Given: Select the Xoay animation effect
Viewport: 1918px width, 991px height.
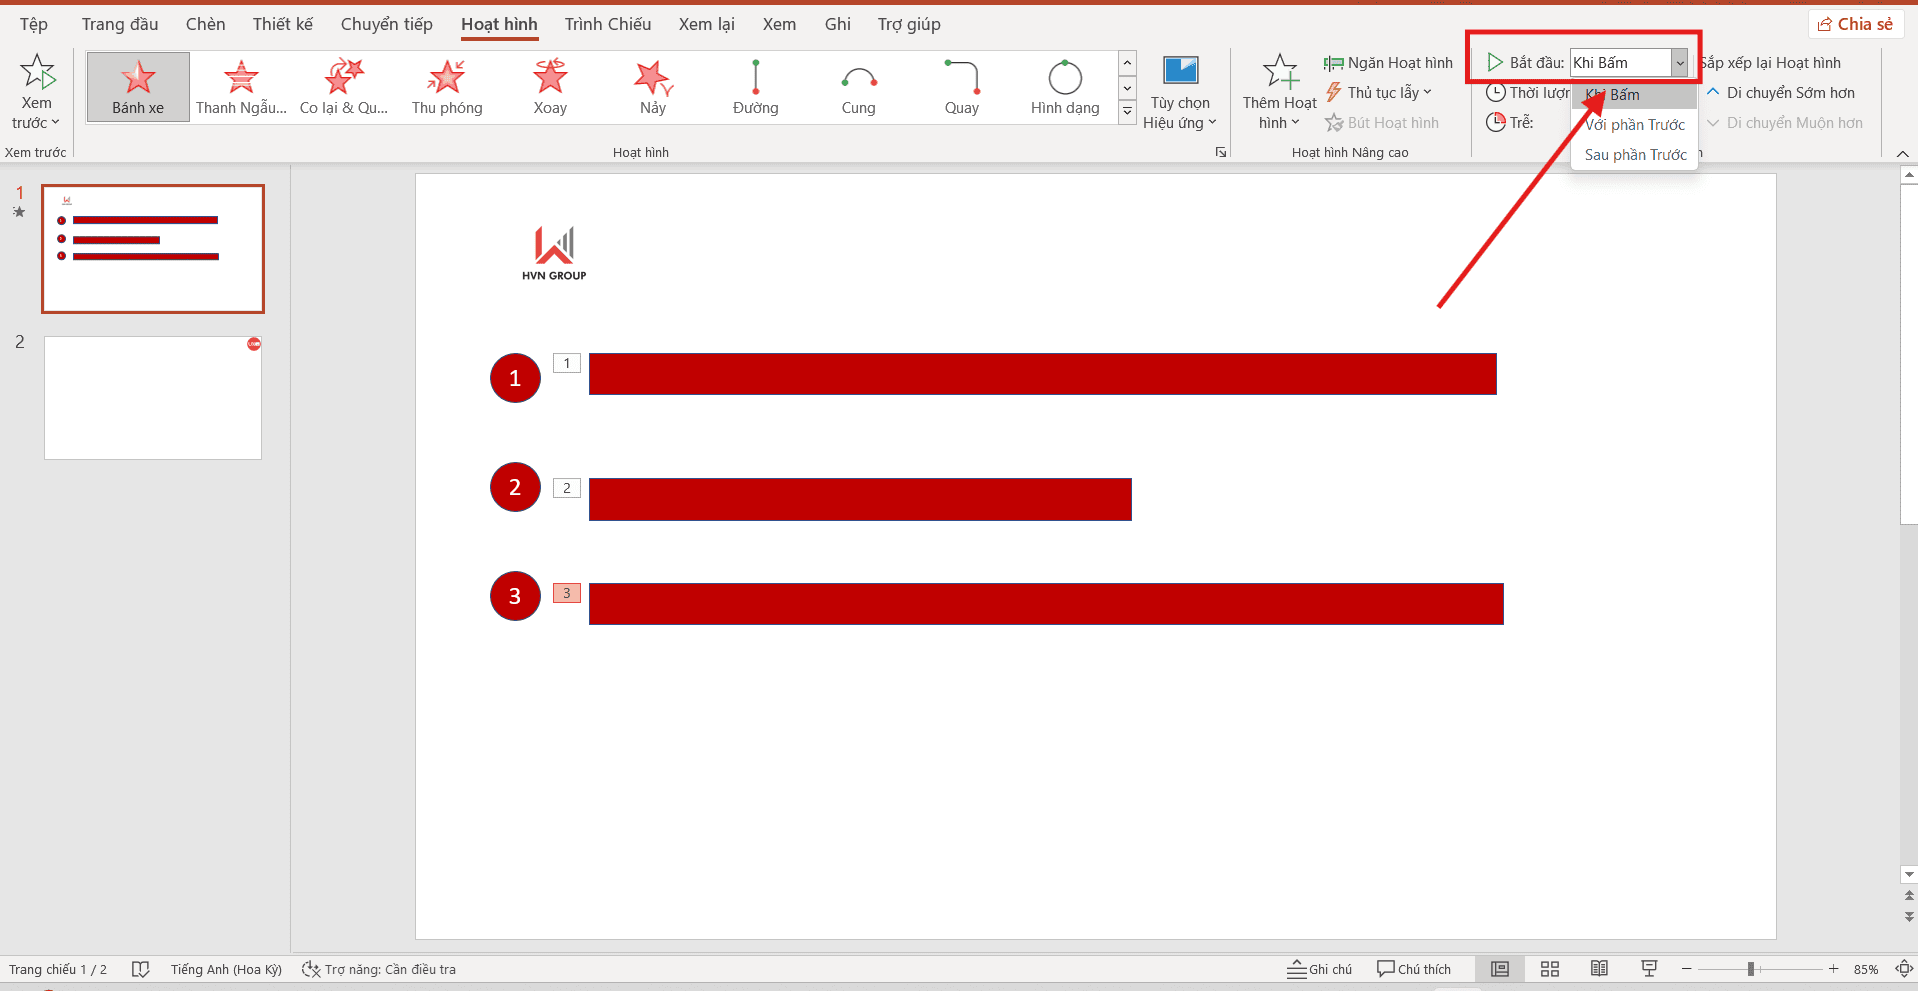Looking at the screenshot, I should (550, 87).
